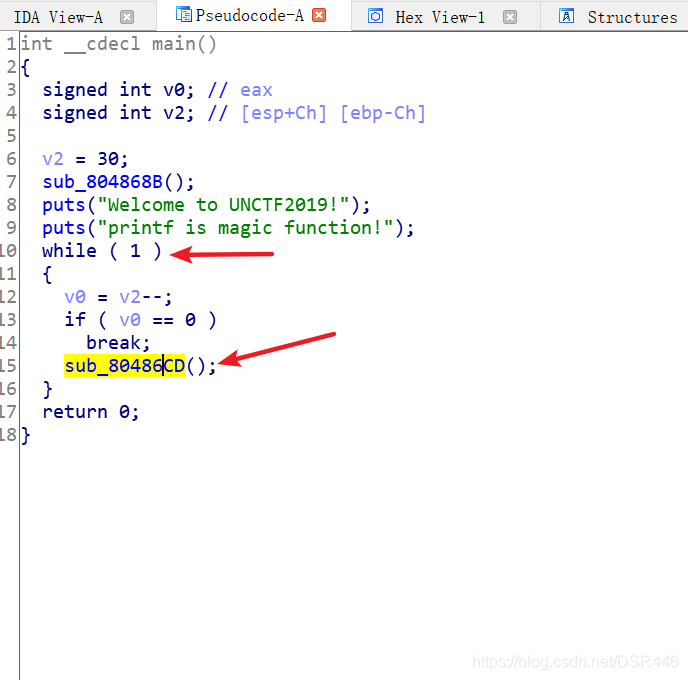Click the main function name in the declaration

click(x=173, y=44)
